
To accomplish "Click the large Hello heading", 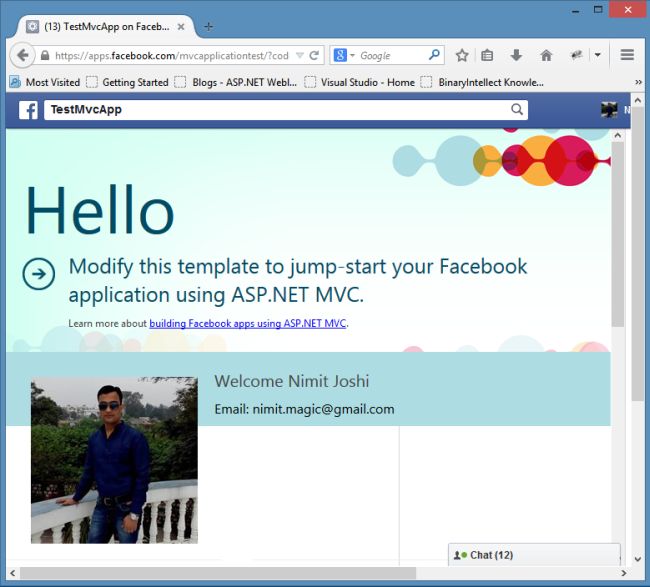I will pos(100,211).
